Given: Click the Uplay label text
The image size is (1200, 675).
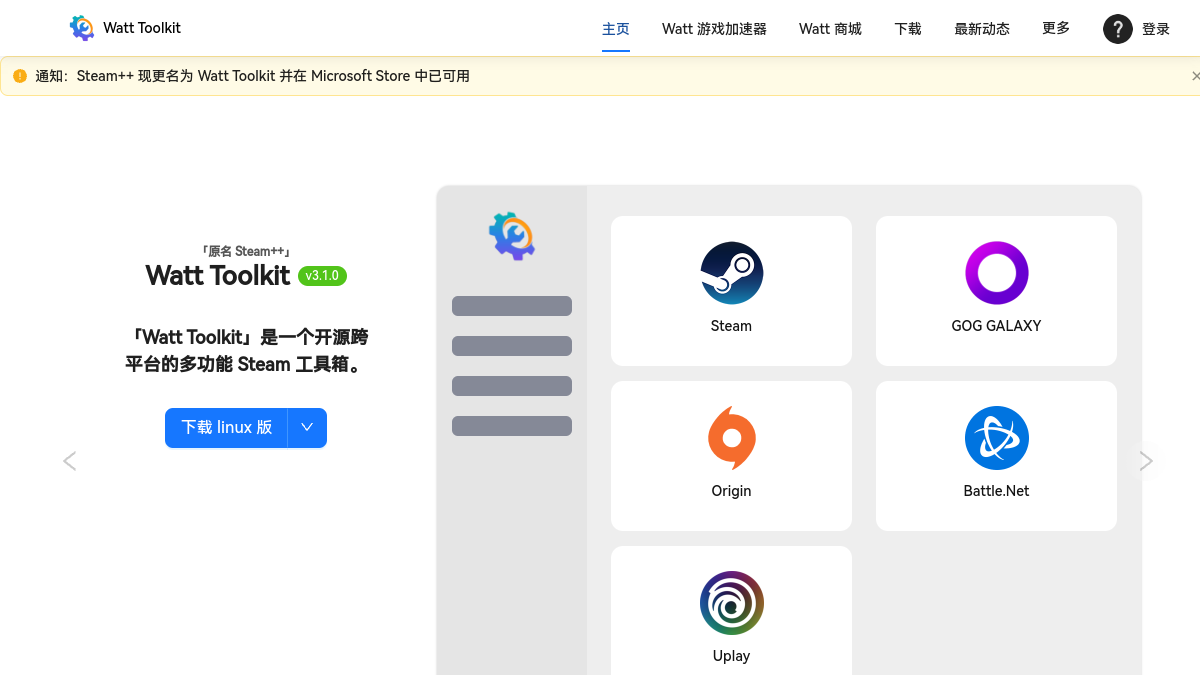Looking at the screenshot, I should pyautogui.click(x=731, y=656).
